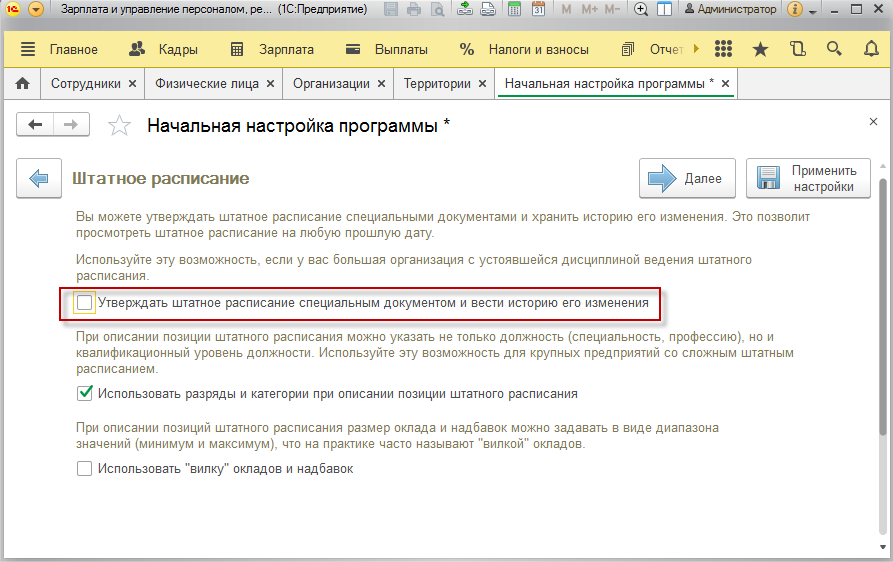Open the Администратор user menu
Screen dimensions: 893x562
point(728,9)
